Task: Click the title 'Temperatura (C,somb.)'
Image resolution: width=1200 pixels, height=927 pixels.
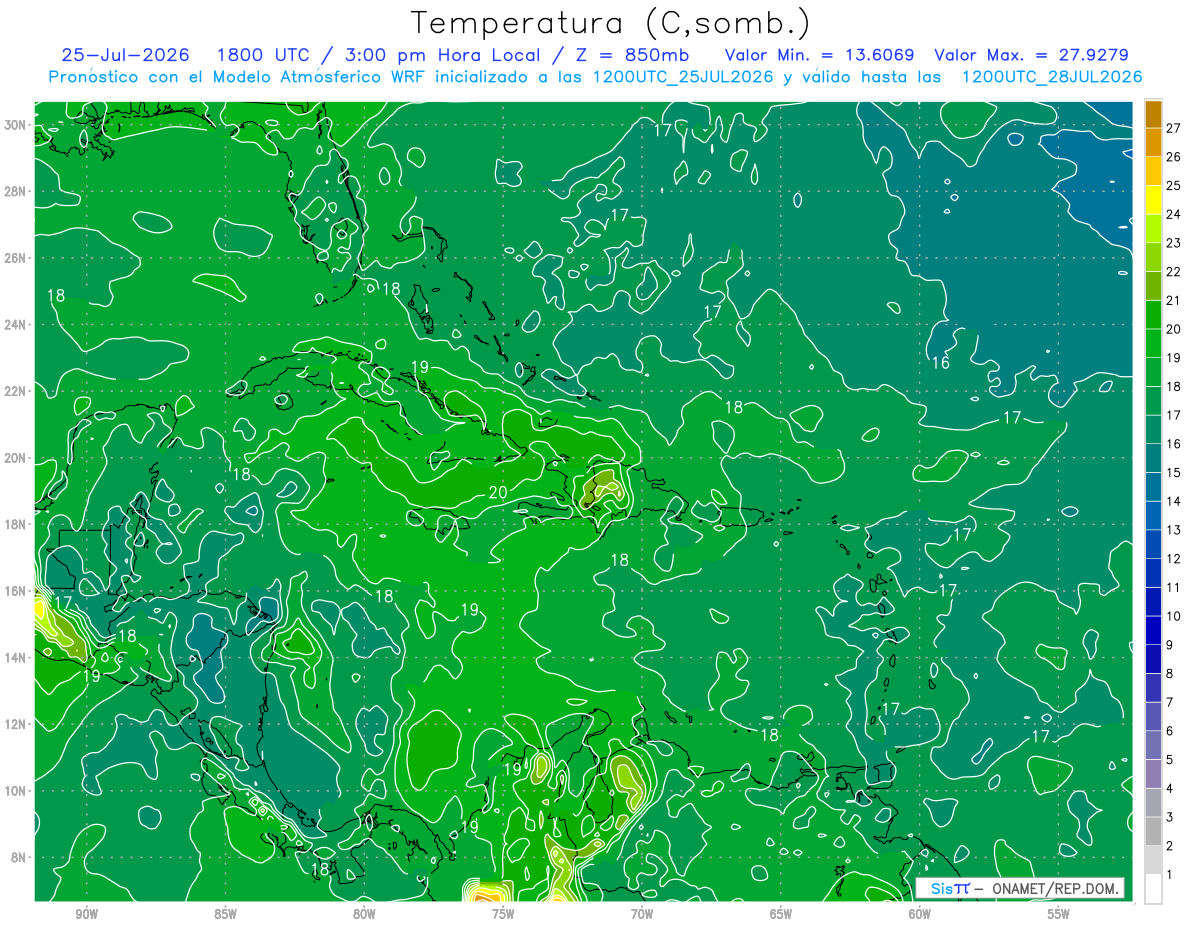Action: [611, 22]
